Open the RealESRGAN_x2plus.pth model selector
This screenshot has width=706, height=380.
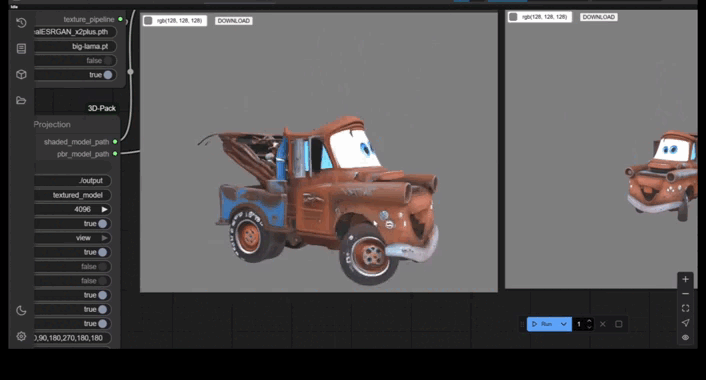75,32
